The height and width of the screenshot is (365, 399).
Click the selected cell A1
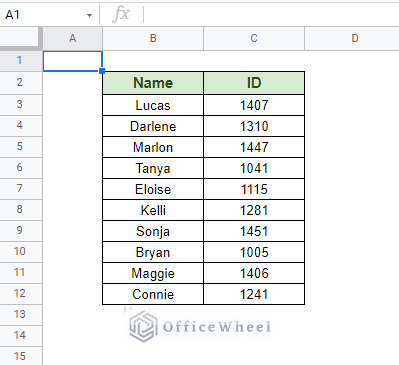point(73,61)
